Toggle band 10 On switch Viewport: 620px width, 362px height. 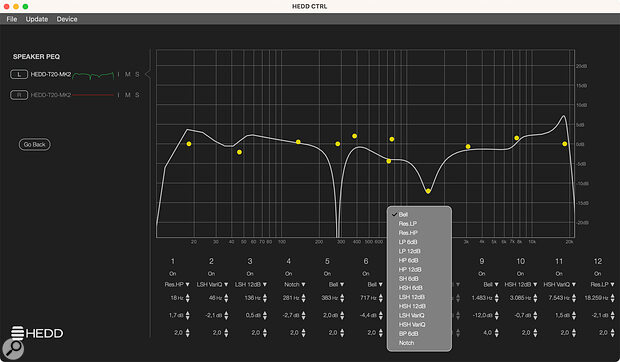pos(520,273)
